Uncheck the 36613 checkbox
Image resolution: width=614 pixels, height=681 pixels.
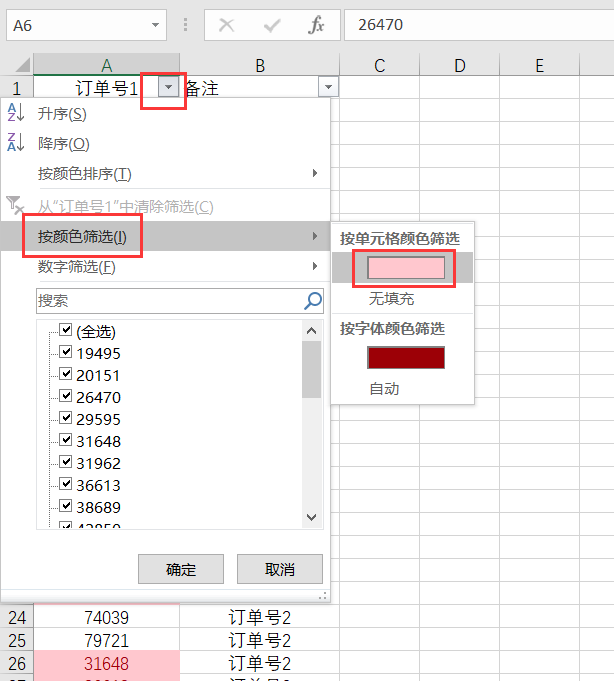pos(66,483)
